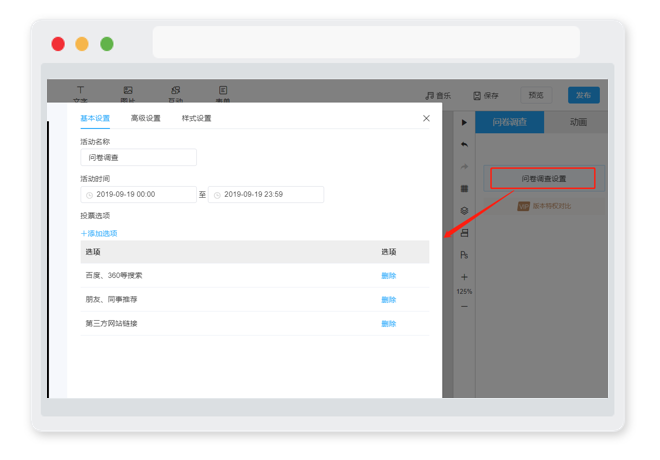Switch to the 高级设置 tab

point(146,118)
